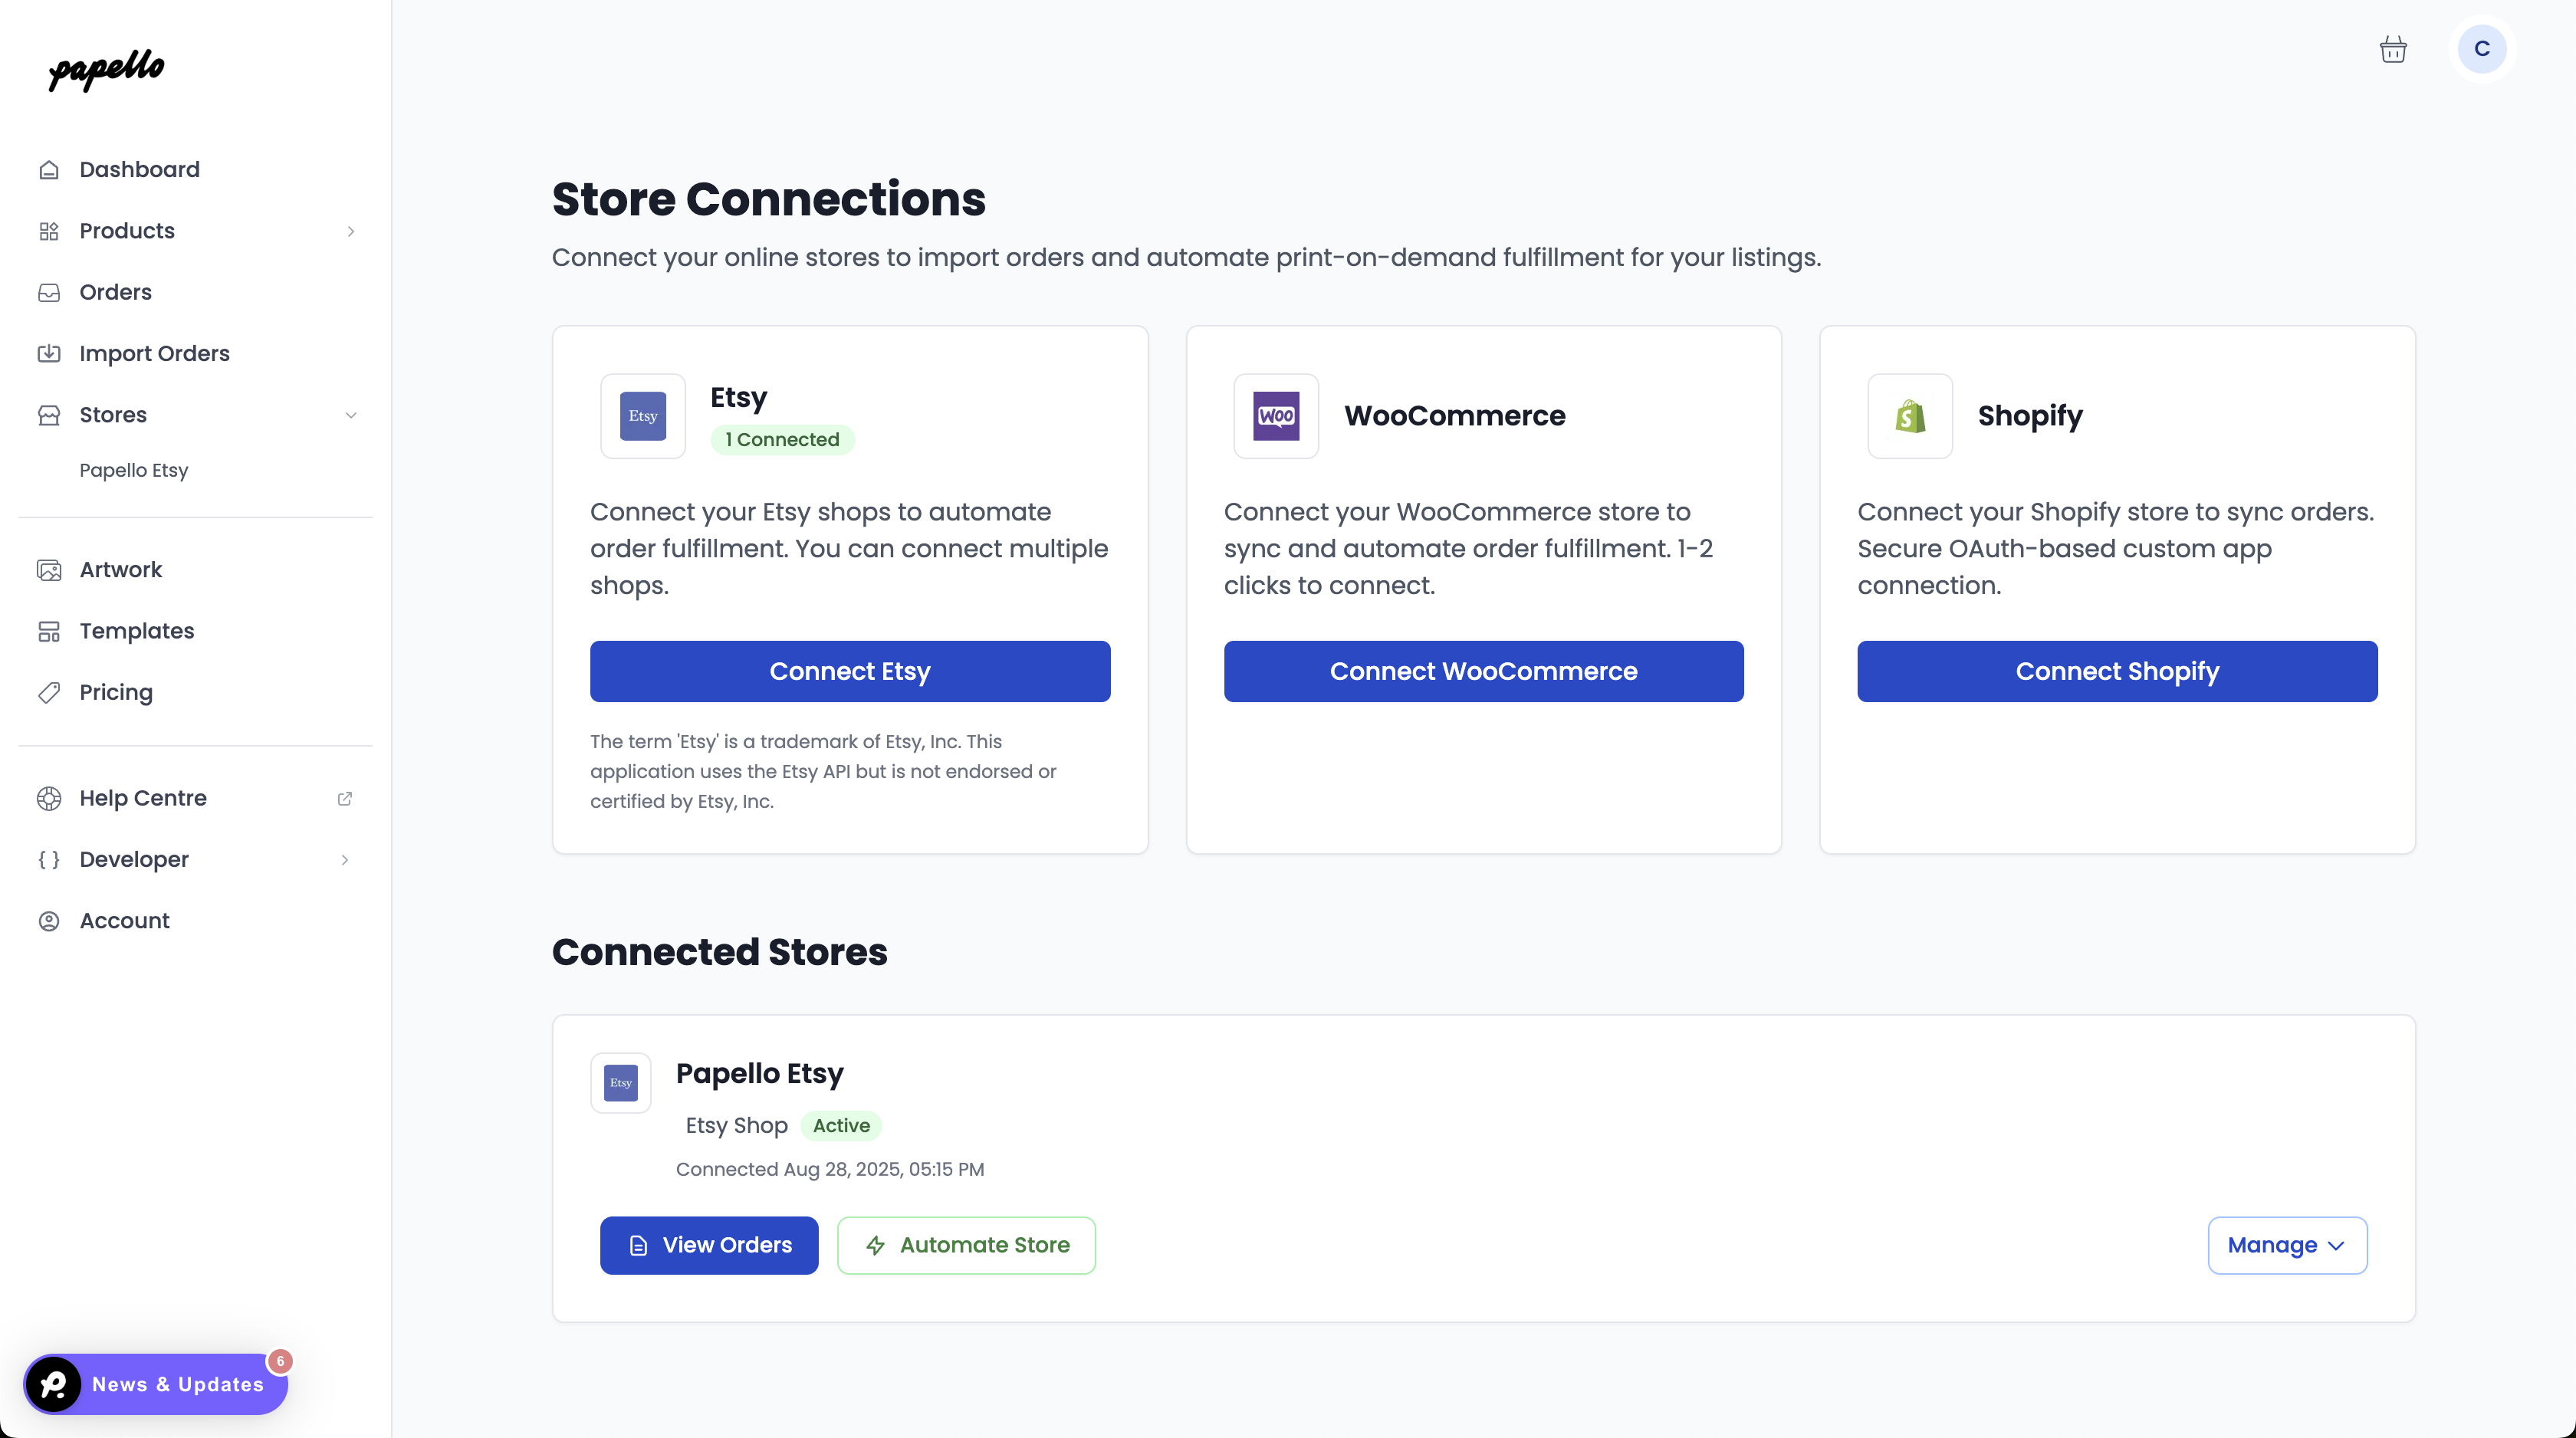This screenshot has height=1438, width=2576.
Task: Click the Templates layout icon
Action: click(x=49, y=631)
